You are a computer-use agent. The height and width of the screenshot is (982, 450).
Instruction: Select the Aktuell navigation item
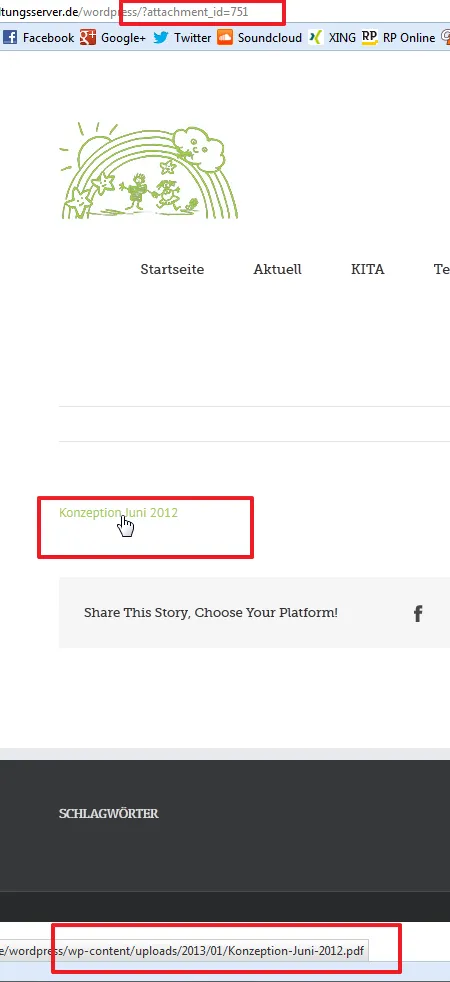(277, 269)
